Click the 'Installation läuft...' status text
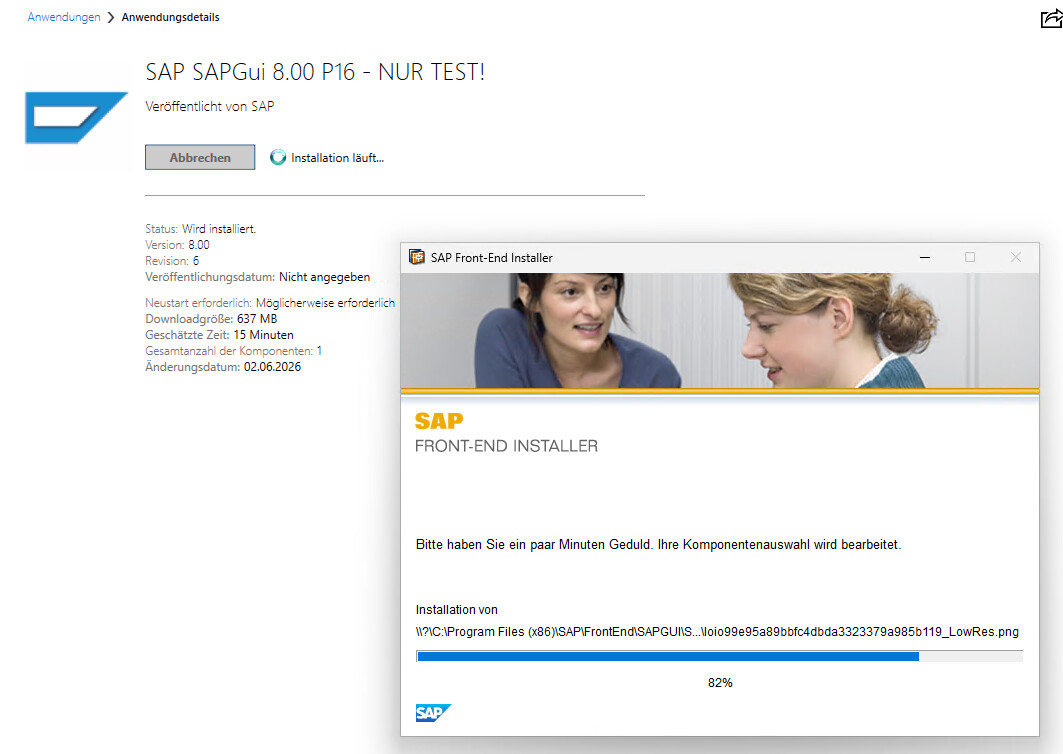The width and height of the screenshot is (1063, 754). [x=338, y=158]
